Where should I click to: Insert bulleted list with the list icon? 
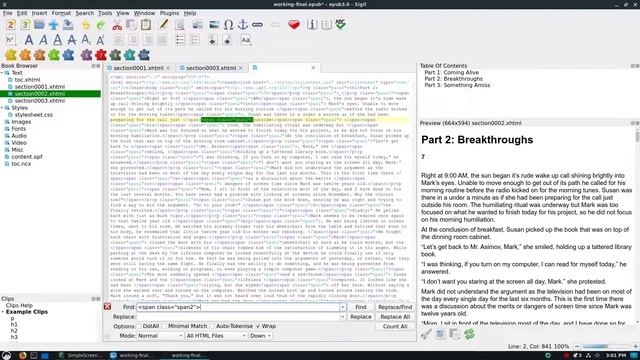tap(180, 40)
